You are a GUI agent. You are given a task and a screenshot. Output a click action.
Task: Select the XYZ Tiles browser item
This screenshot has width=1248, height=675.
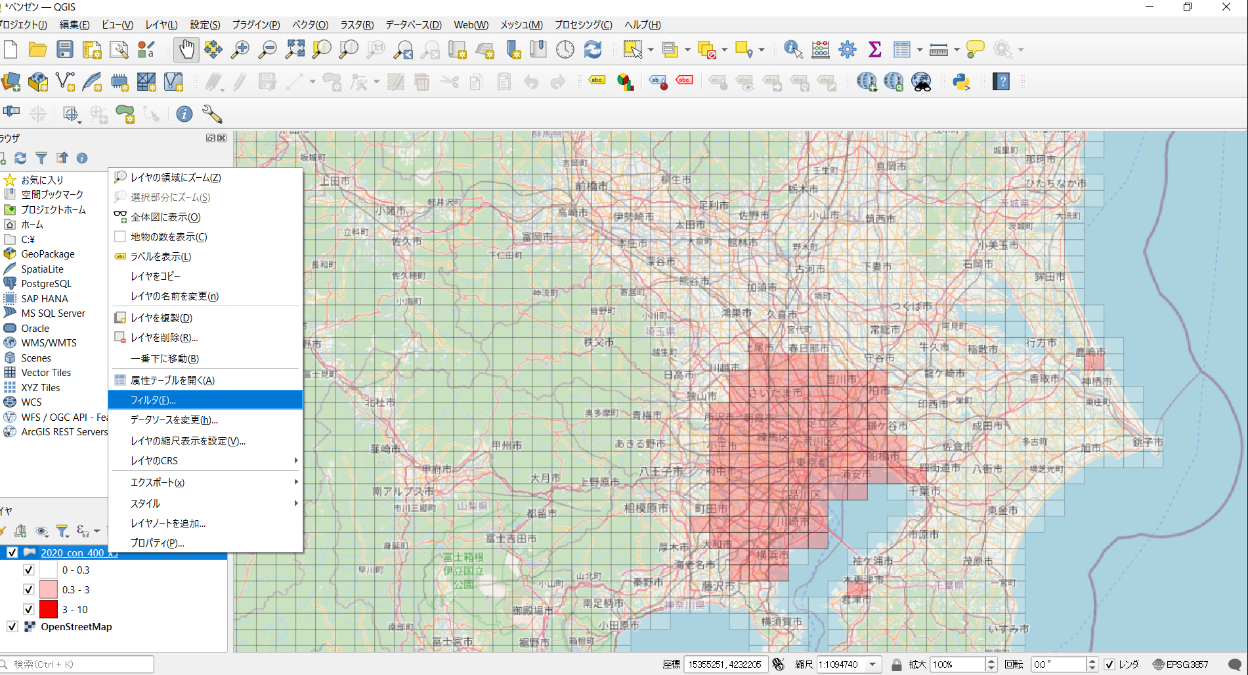[x=40, y=387]
